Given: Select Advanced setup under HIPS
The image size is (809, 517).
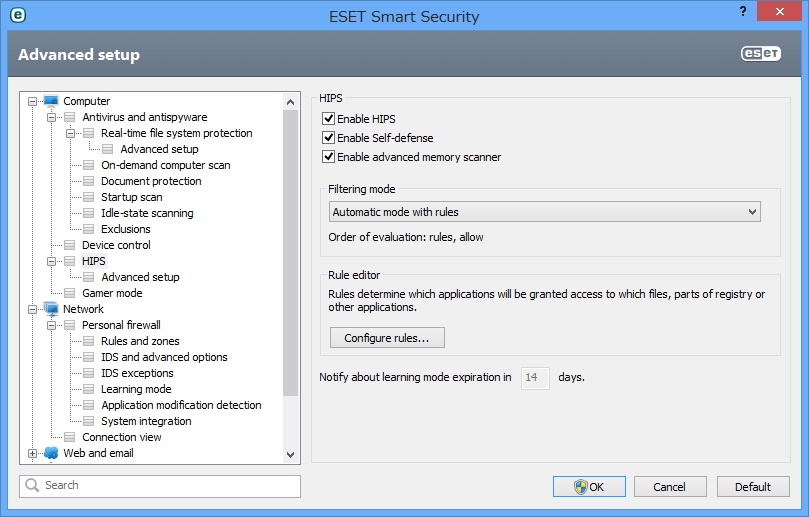Looking at the screenshot, I should tap(140, 277).
